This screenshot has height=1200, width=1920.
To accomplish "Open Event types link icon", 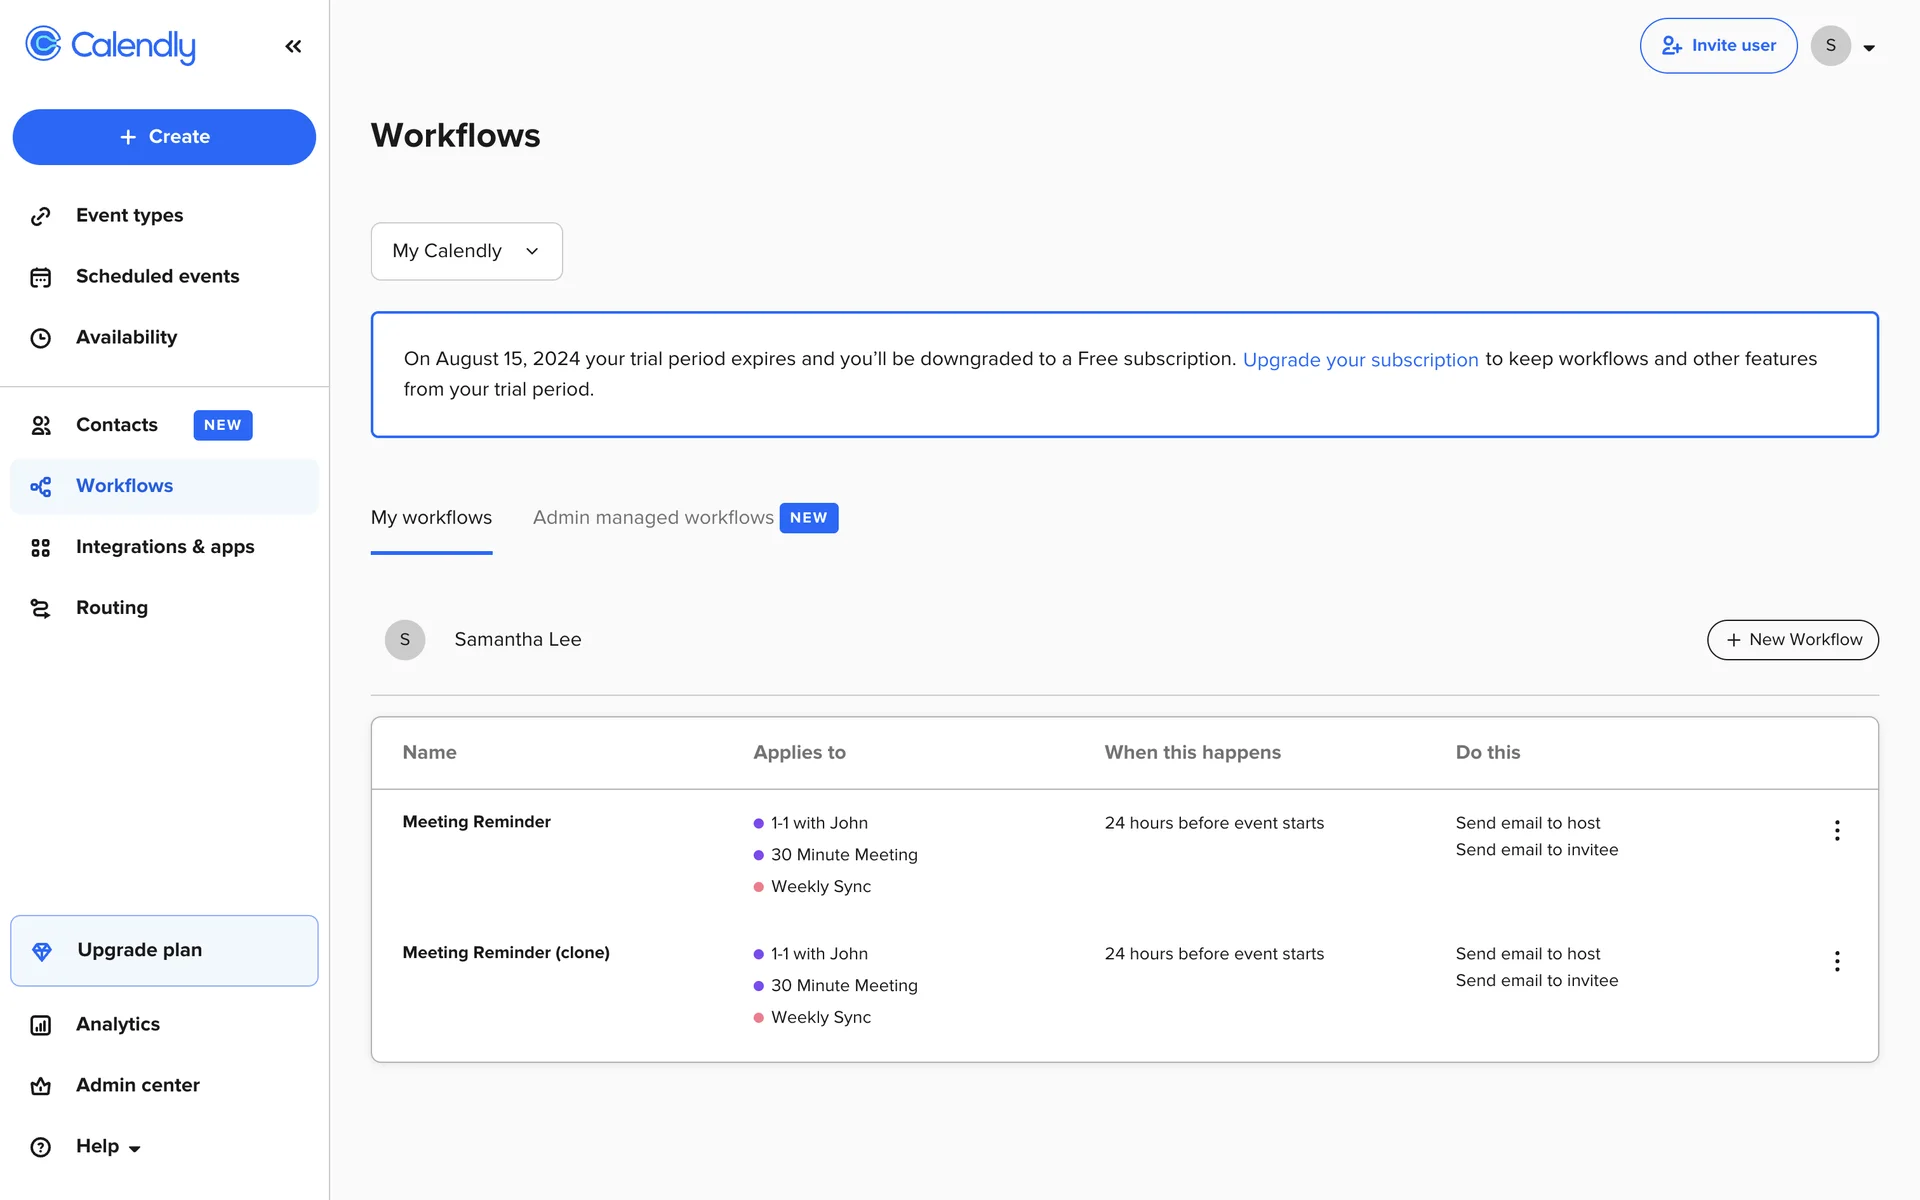I will 40,216.
